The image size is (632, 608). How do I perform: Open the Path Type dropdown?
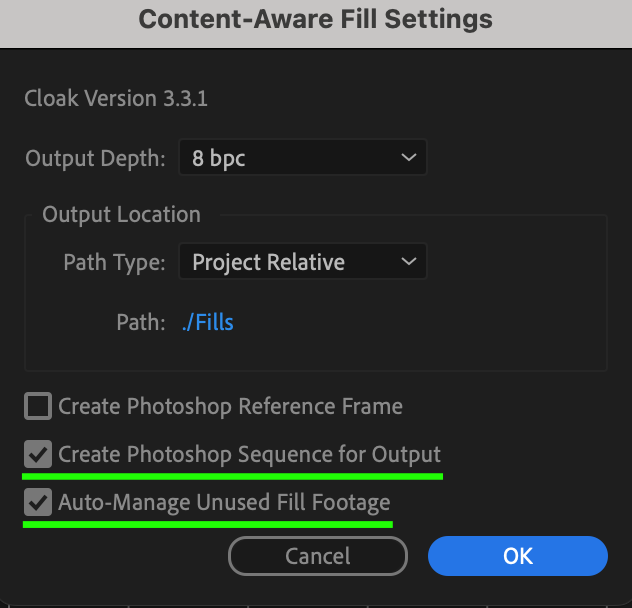301,262
